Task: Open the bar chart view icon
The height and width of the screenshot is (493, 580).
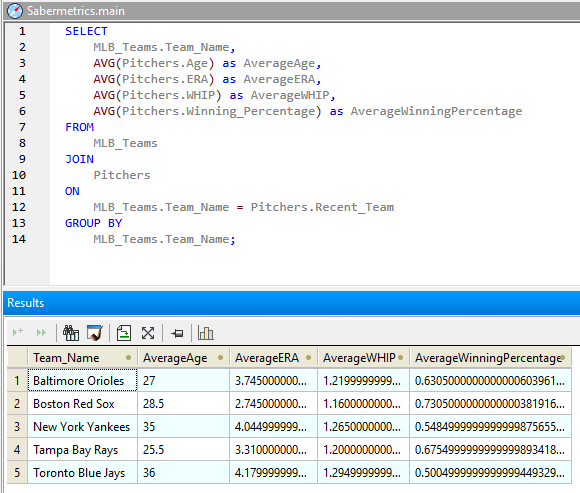Action: (206, 333)
